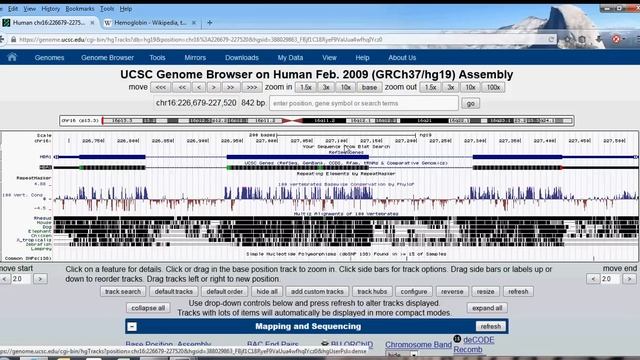This screenshot has height=360, width=640.
Task: Zoom in to base level
Action: click(369, 87)
